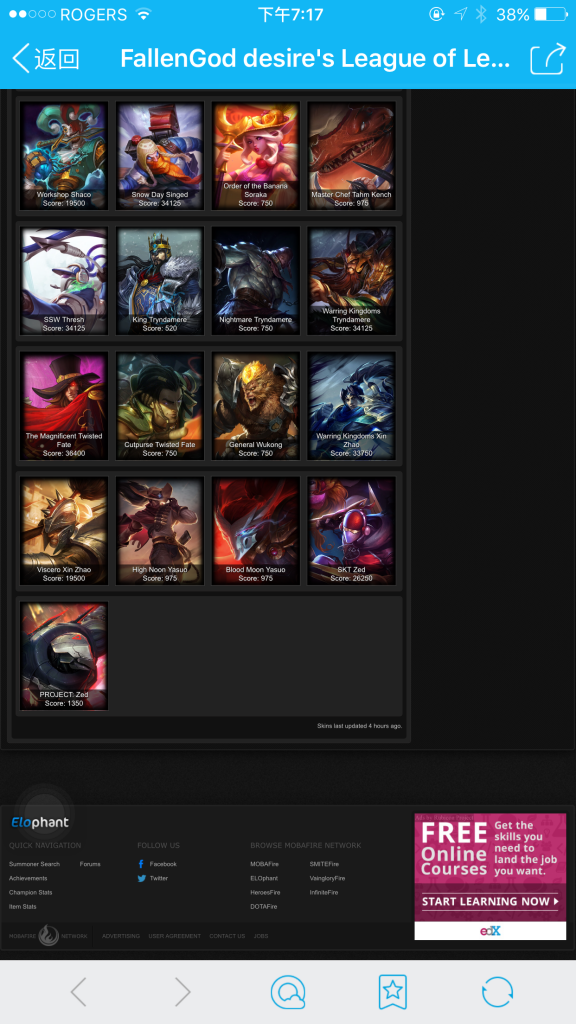Viewport: 576px width, 1024px height.
Task: Open the bookmark star icon
Action: 392,992
